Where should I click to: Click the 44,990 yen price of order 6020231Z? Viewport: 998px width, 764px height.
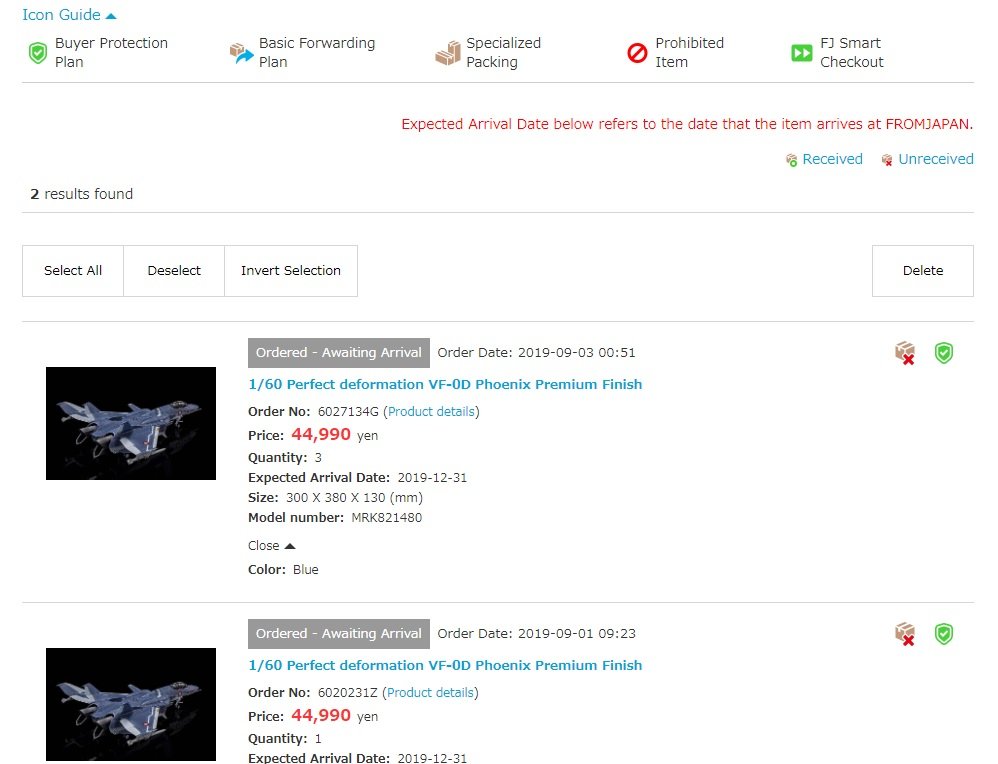[x=334, y=716]
